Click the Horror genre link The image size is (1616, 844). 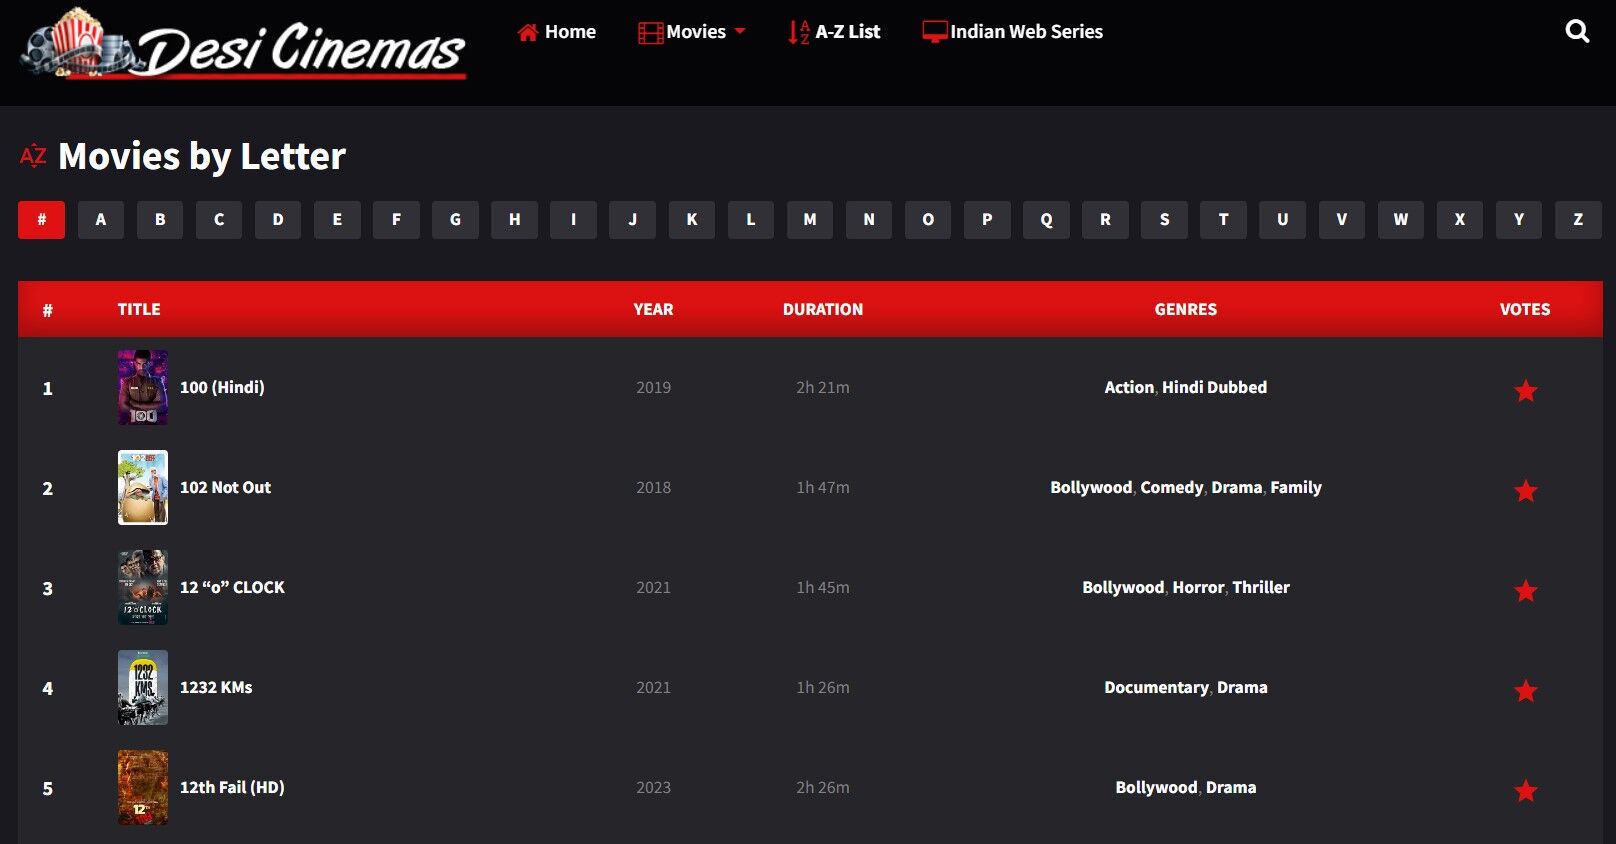tap(1198, 587)
